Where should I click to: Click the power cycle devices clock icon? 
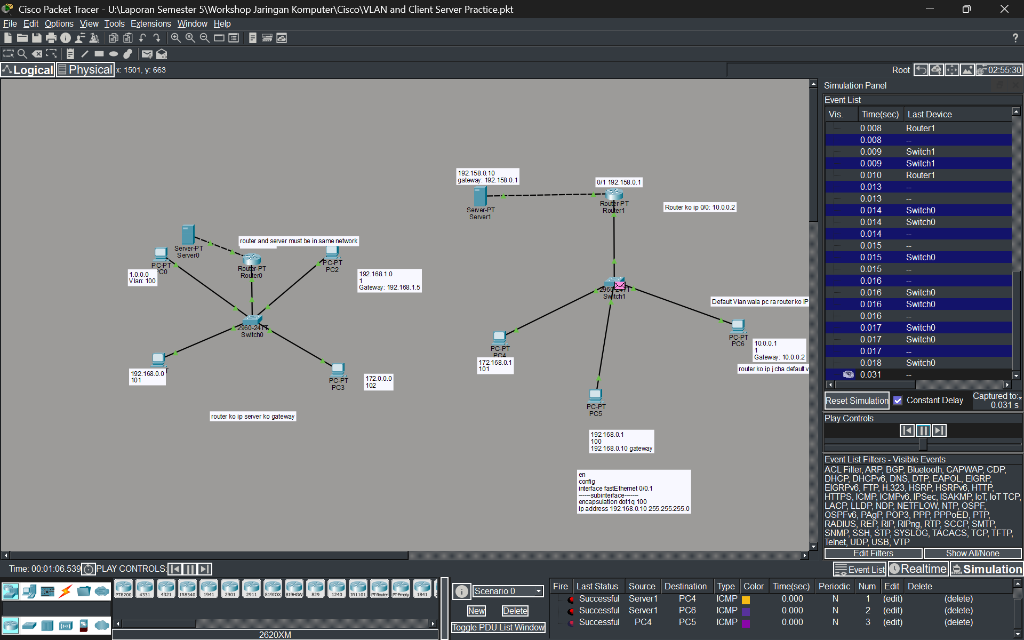pos(89,569)
